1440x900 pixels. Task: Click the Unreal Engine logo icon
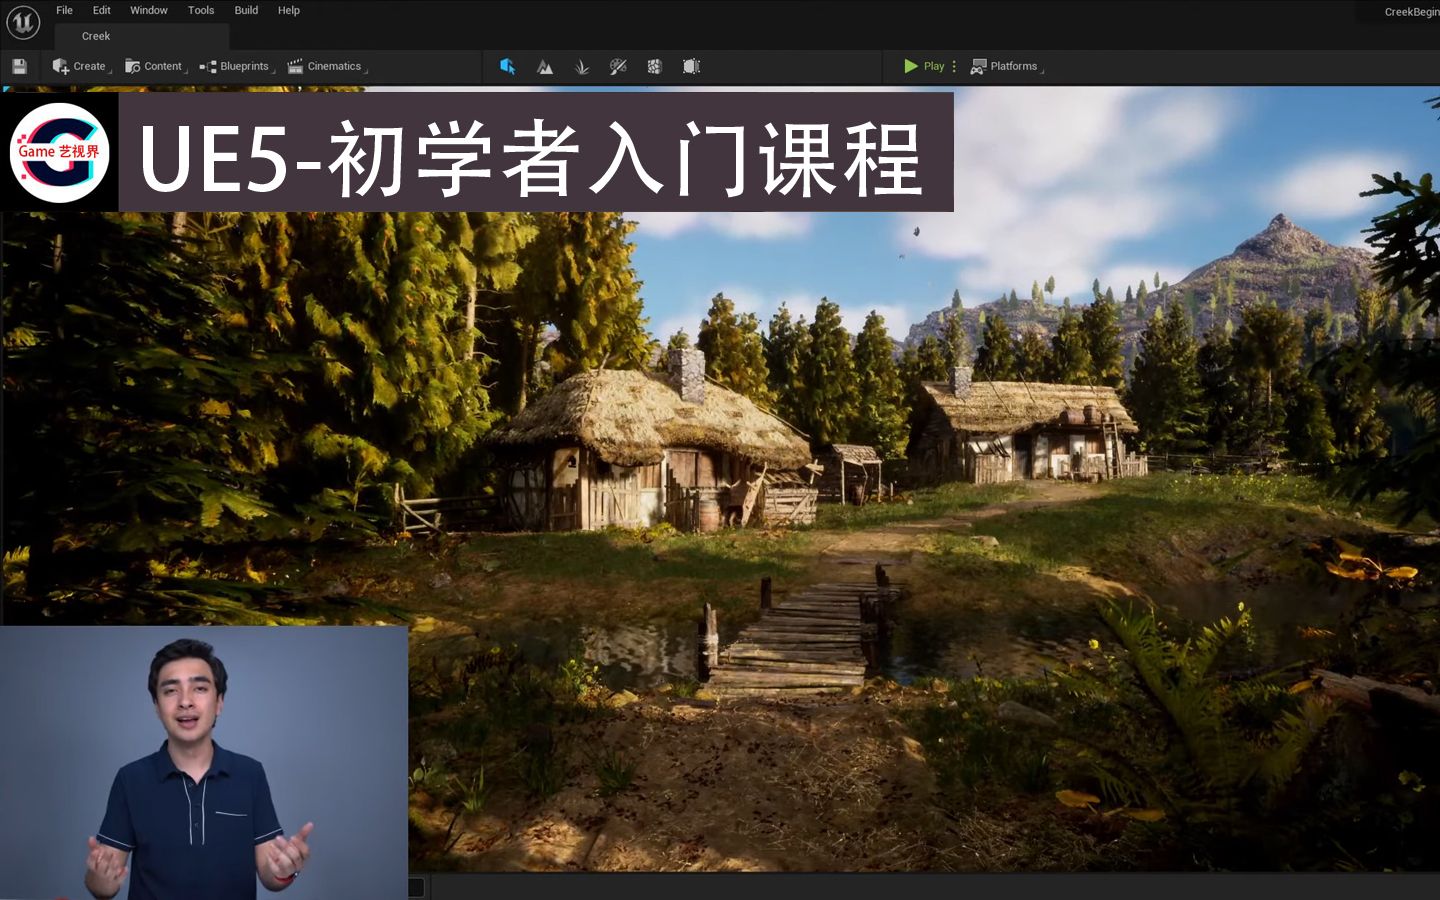23,21
